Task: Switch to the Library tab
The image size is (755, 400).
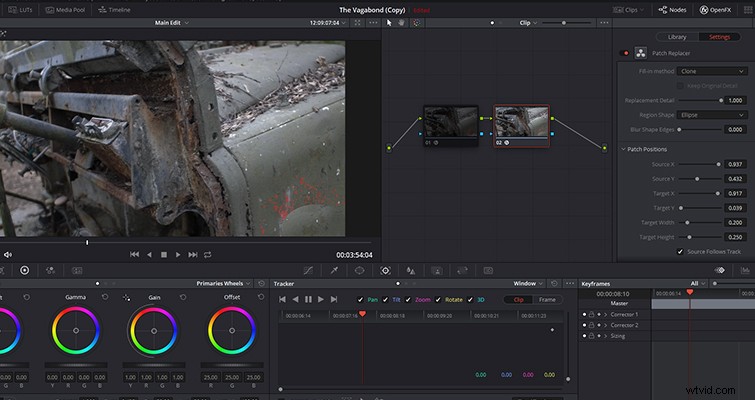Action: click(x=677, y=37)
